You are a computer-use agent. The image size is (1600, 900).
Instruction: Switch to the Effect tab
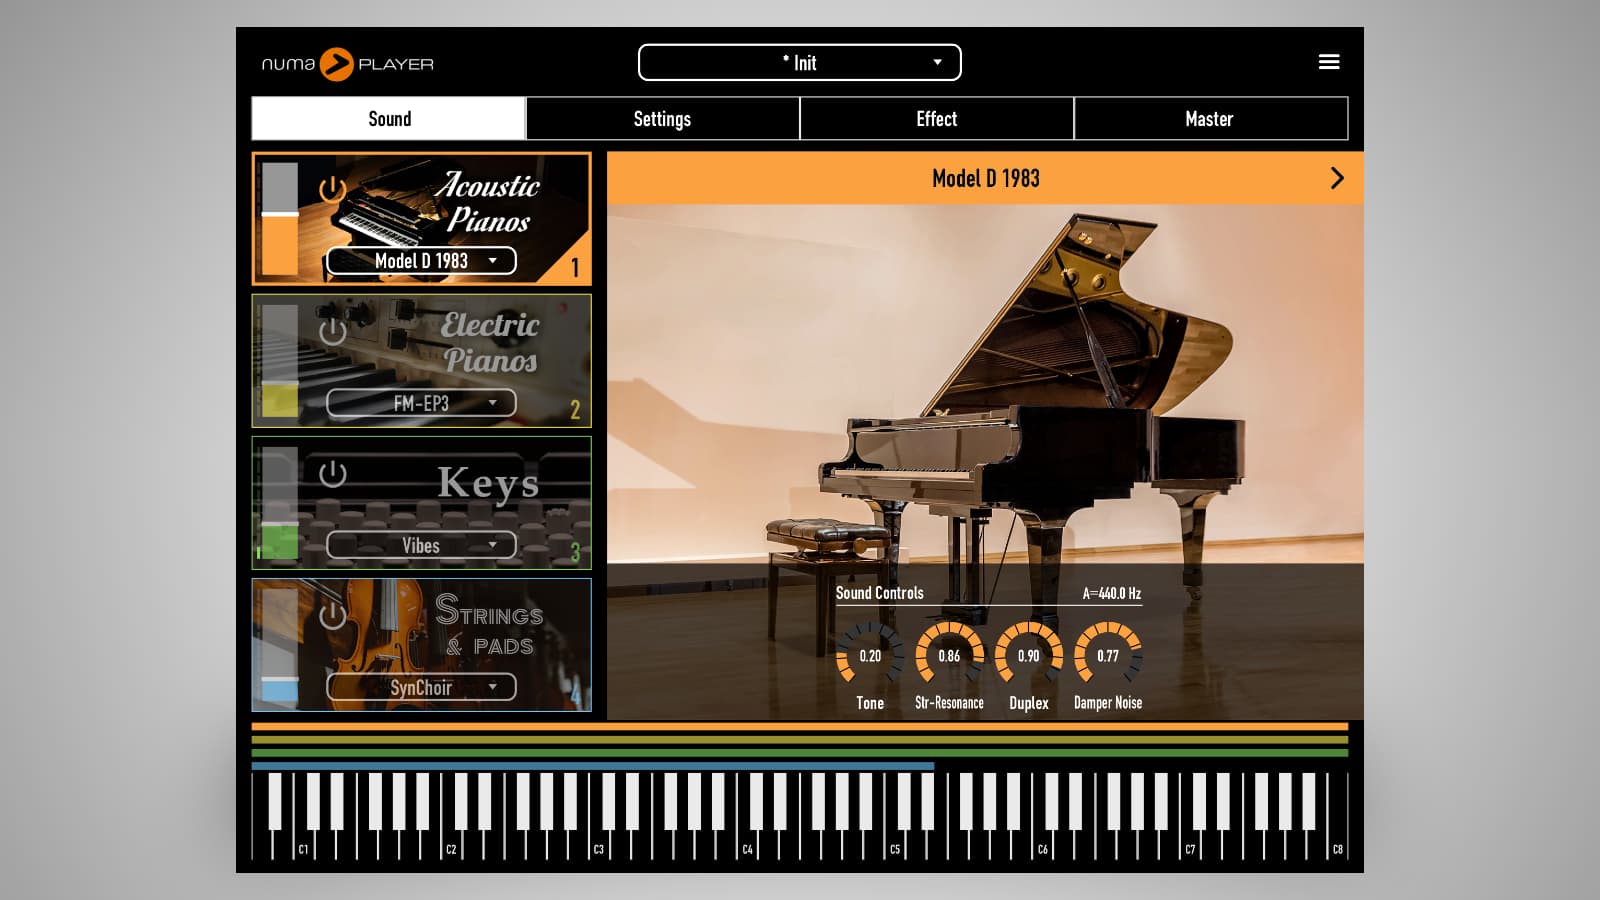pyautogui.click(x=936, y=118)
